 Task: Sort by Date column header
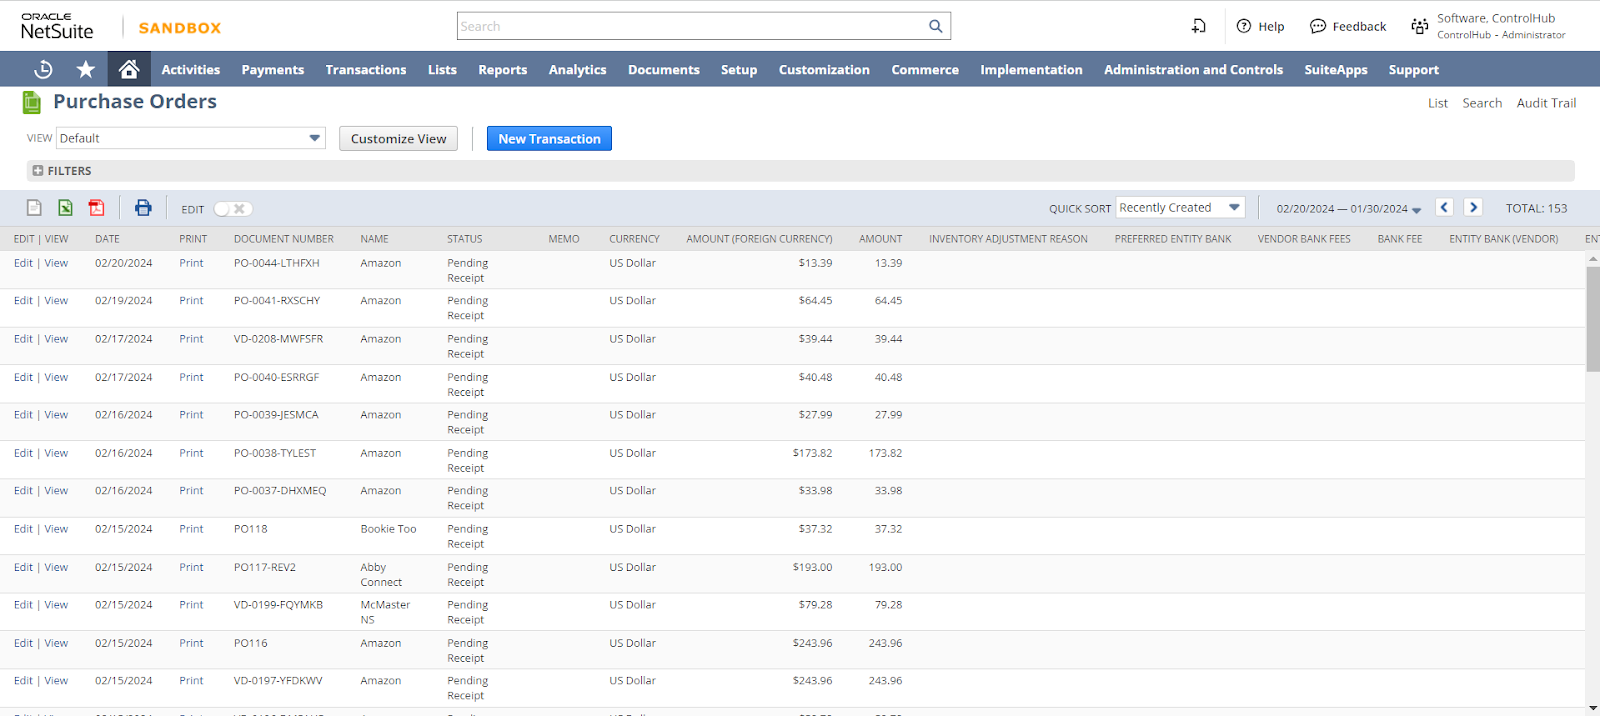[107, 239]
